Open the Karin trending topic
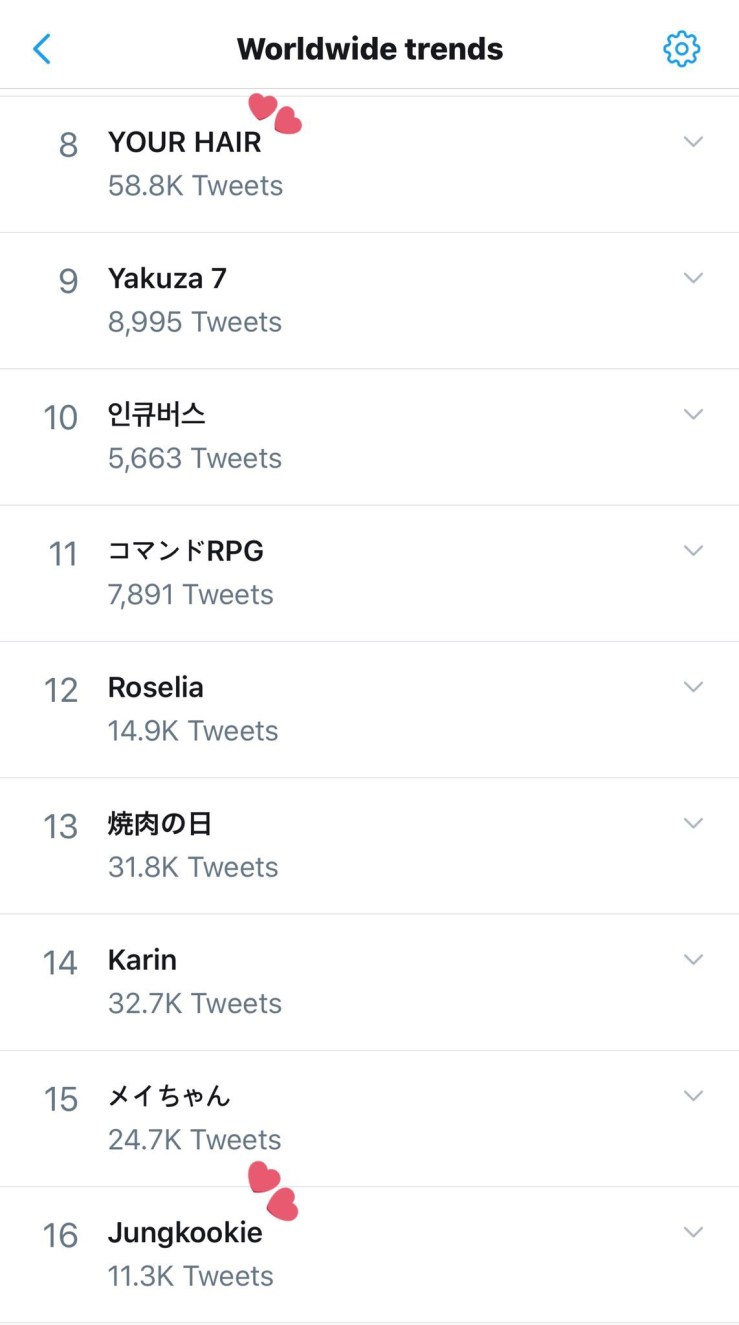 tap(142, 960)
